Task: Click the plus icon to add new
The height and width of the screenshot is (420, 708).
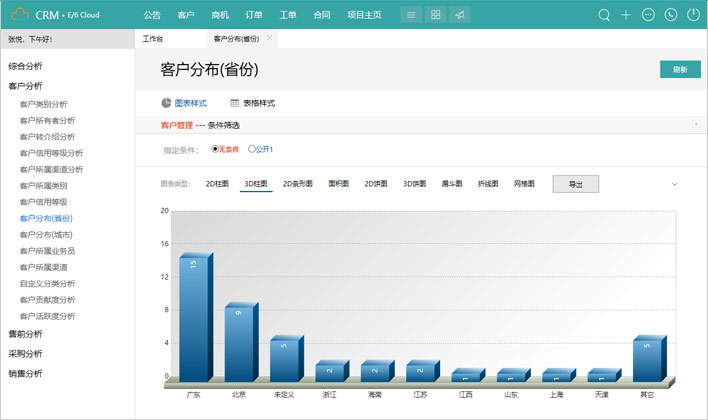Action: click(x=626, y=15)
